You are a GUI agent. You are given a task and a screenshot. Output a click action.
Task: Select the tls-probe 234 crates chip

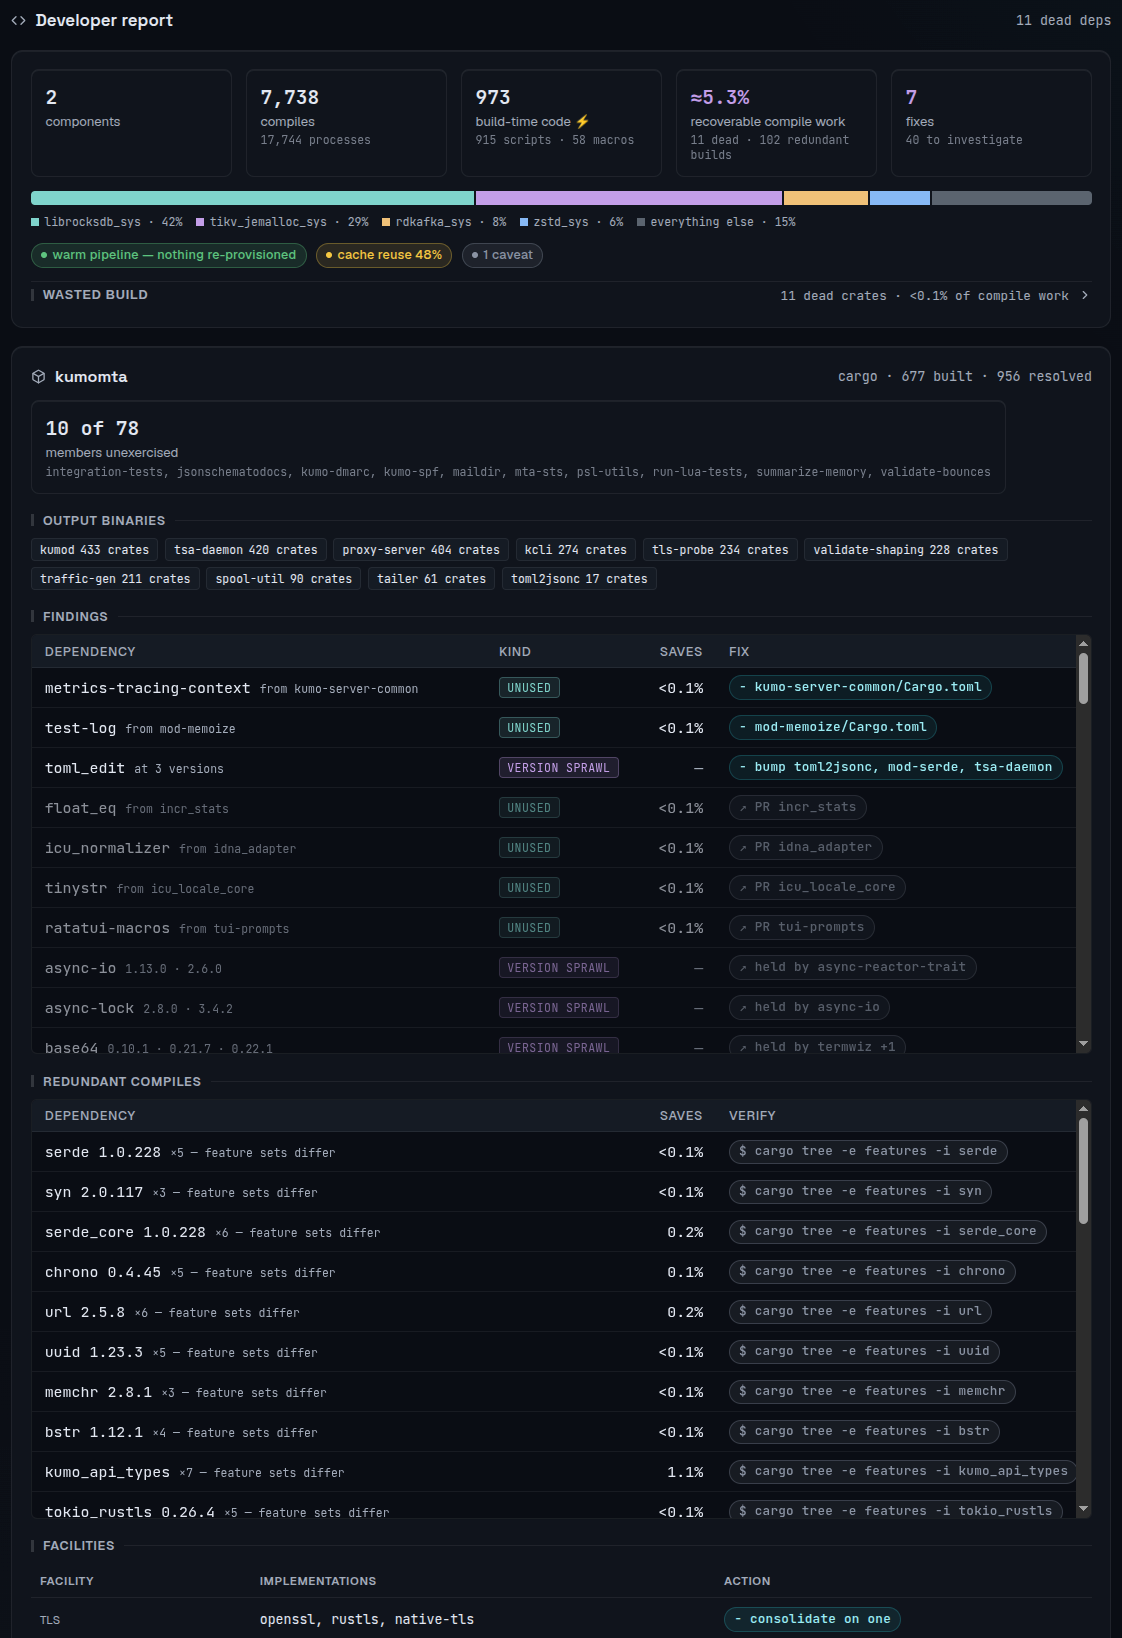pyautogui.click(x=720, y=550)
